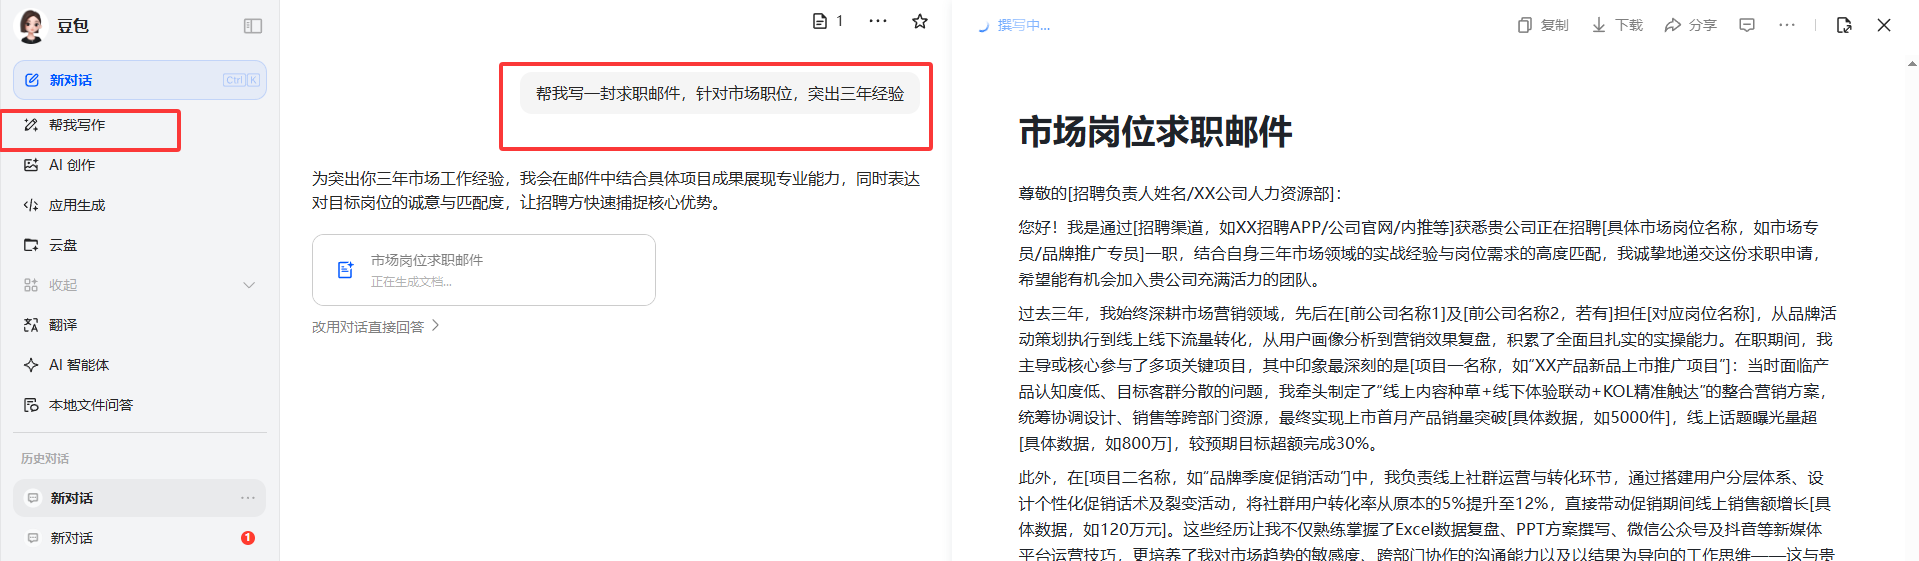Click the 新对话 Ctrl K shortcut hint
The image size is (1919, 561).
242,80
